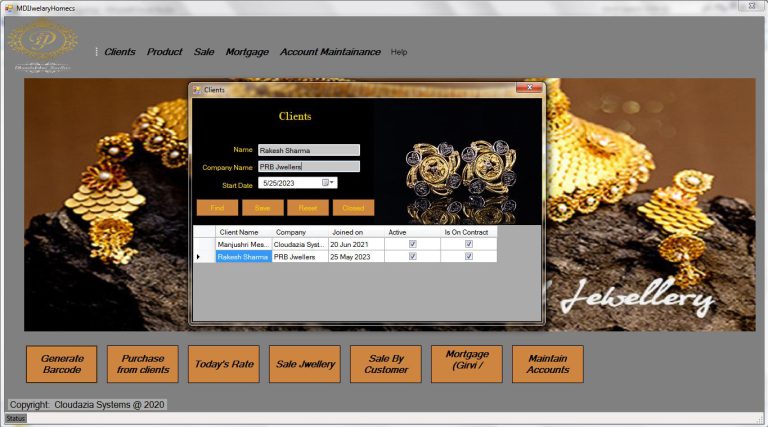
Task: Select the 20 Jun 2021 date cell
Action: [x=356, y=244]
